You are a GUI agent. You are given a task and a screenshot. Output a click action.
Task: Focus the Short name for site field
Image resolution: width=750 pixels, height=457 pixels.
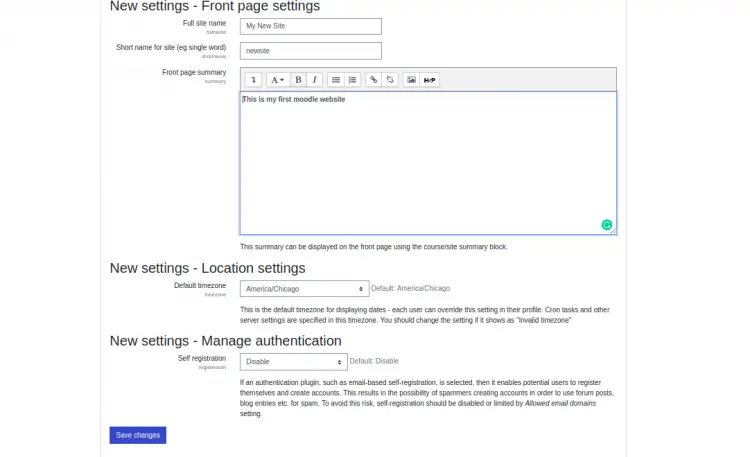tap(311, 51)
